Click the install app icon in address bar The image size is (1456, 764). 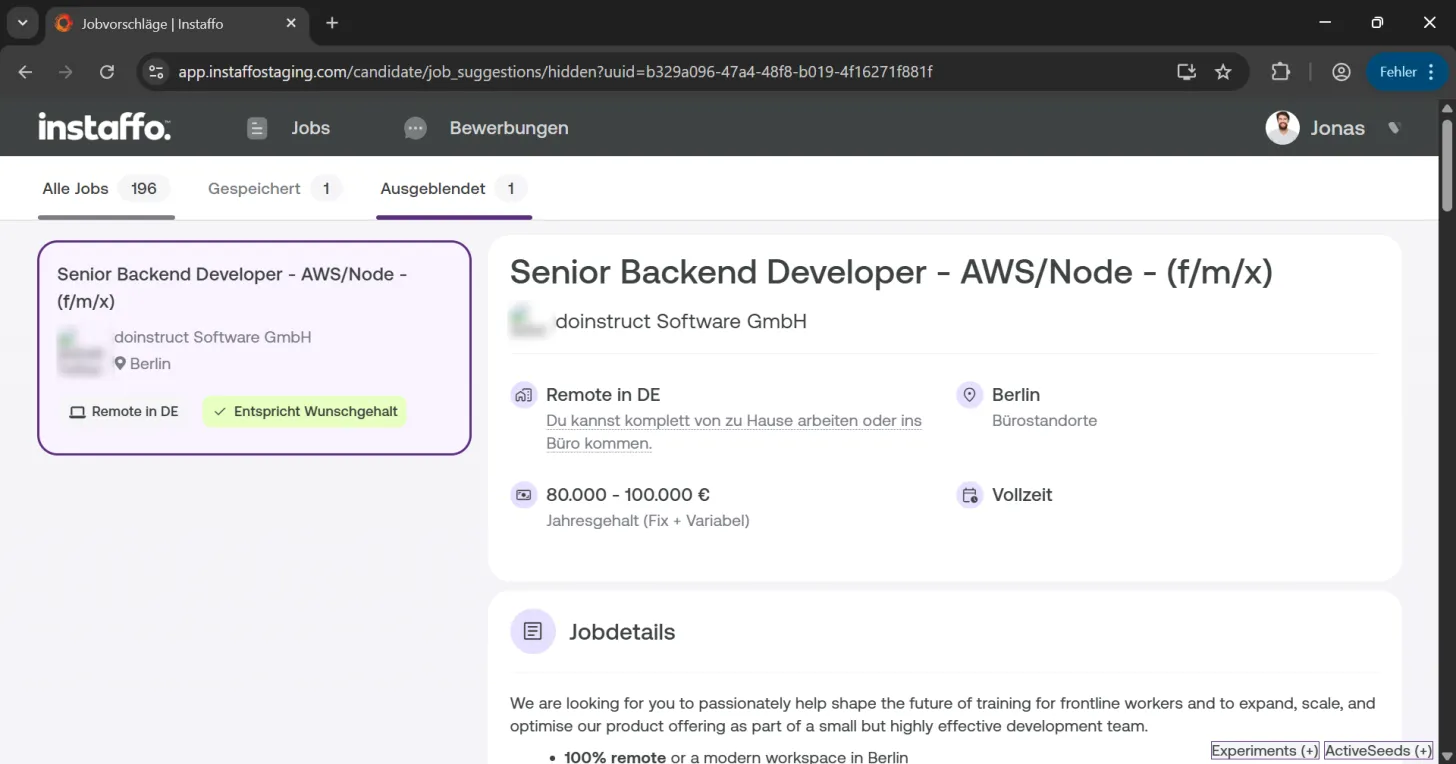tap(1186, 72)
